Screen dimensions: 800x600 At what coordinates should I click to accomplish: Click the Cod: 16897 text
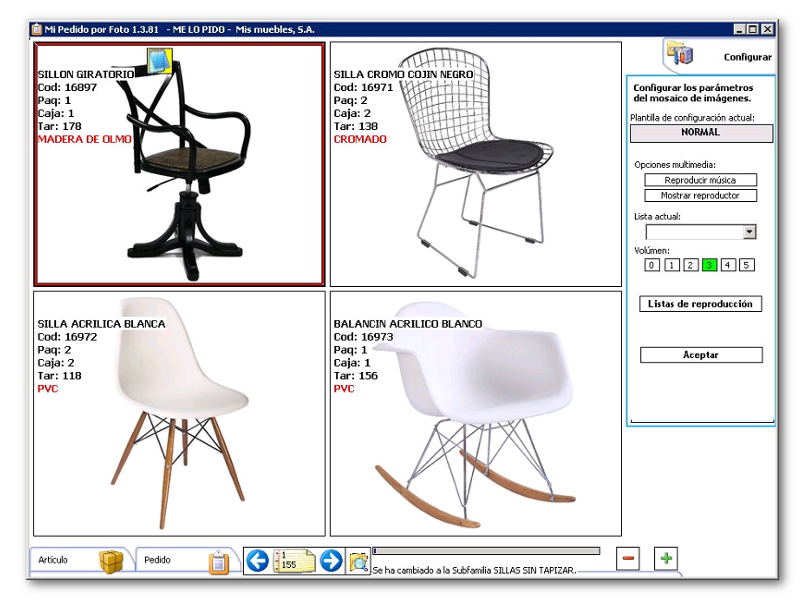67,87
